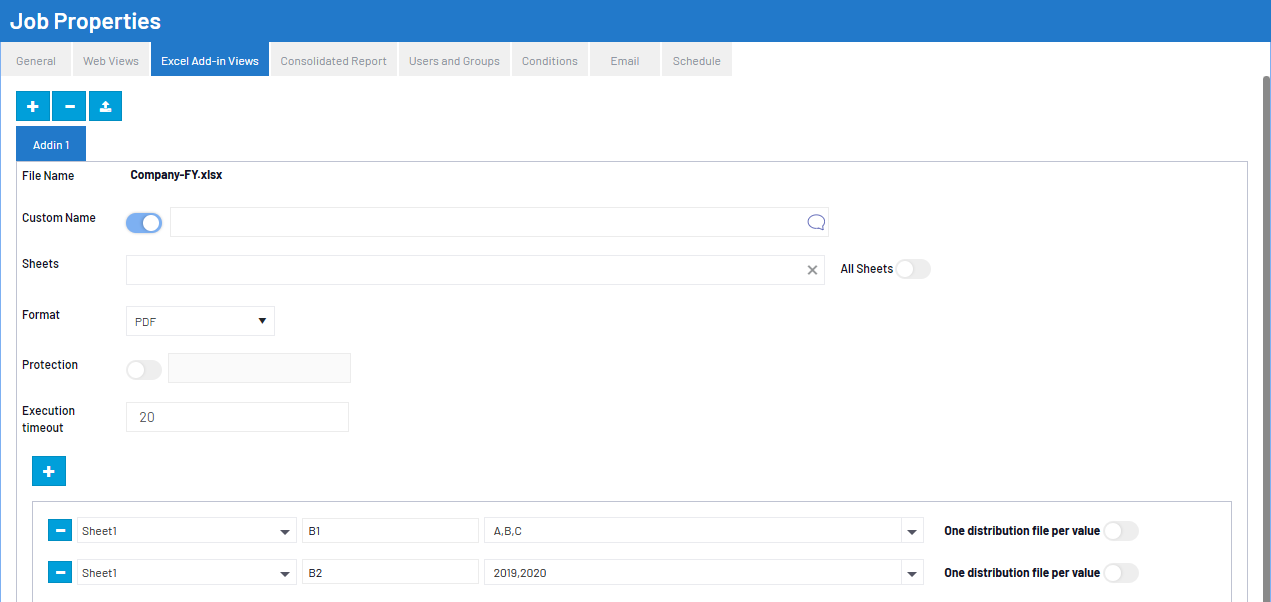Turn on the Protection toggle
The image size is (1271, 602).
(x=144, y=370)
